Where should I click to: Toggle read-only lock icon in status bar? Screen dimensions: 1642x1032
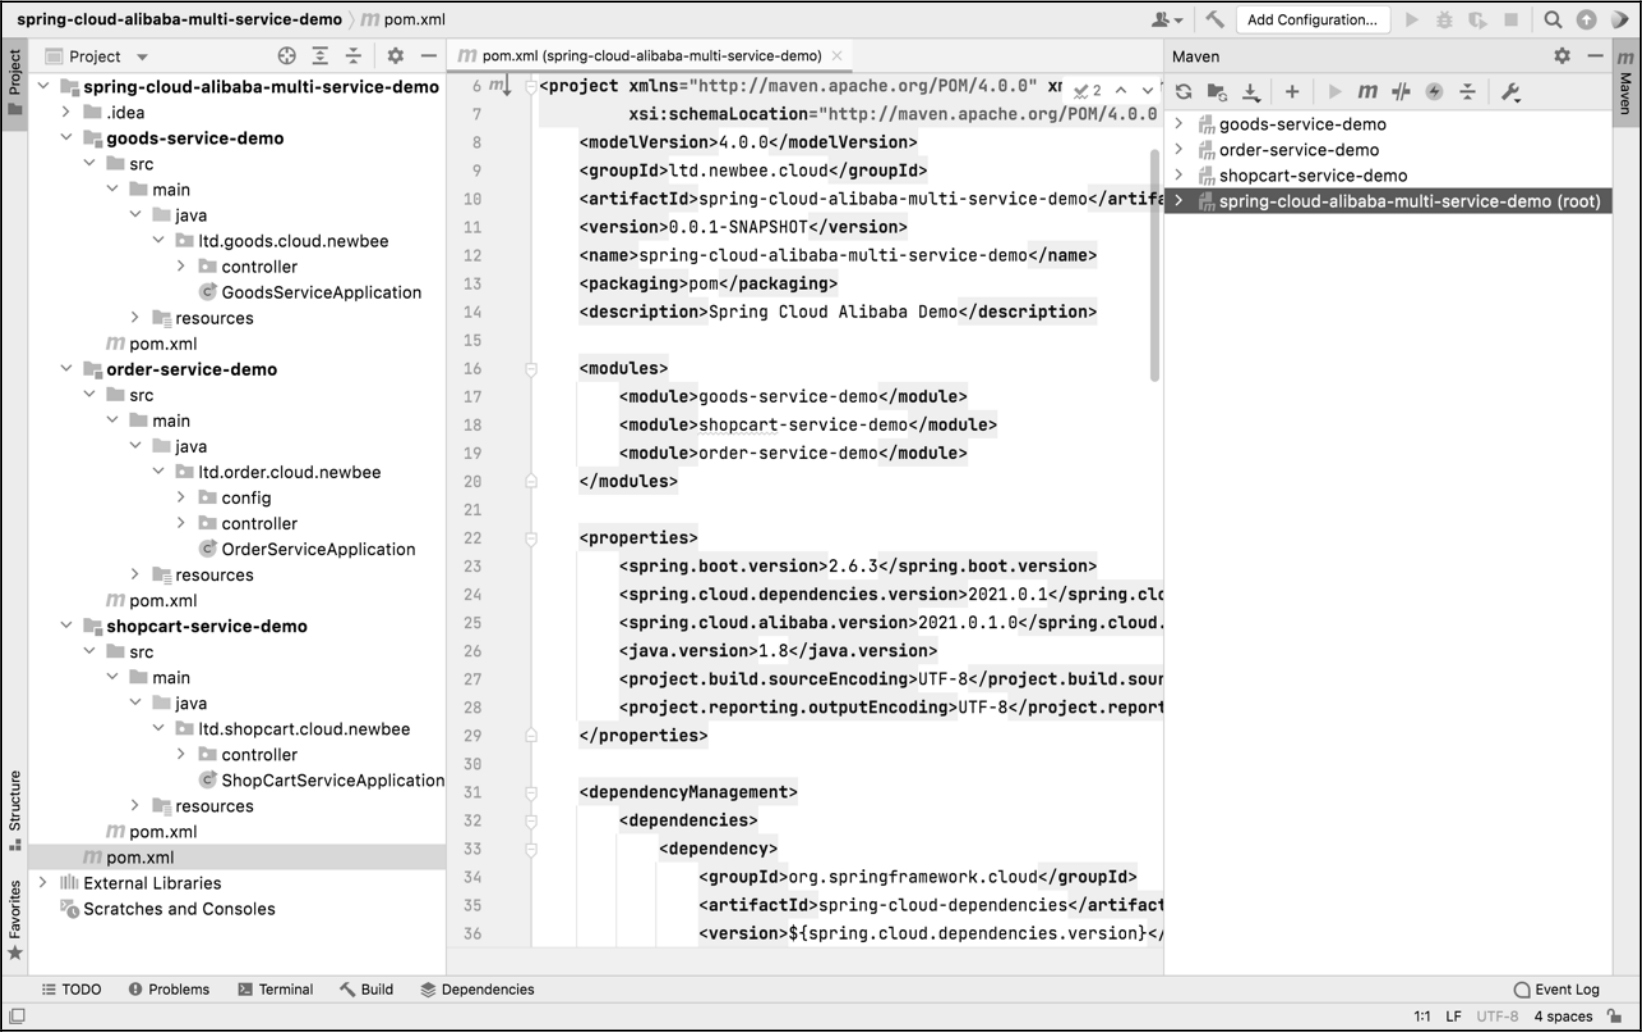[x=1613, y=1016]
